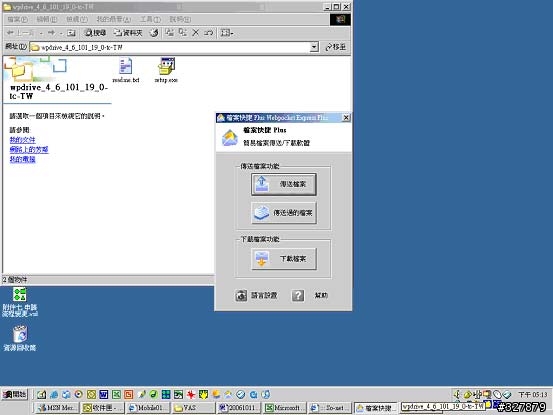Click the Delete X toolbar icon
Image resolution: width=553 pixels, height=415 pixels.
pyautogui.click(x=196, y=33)
